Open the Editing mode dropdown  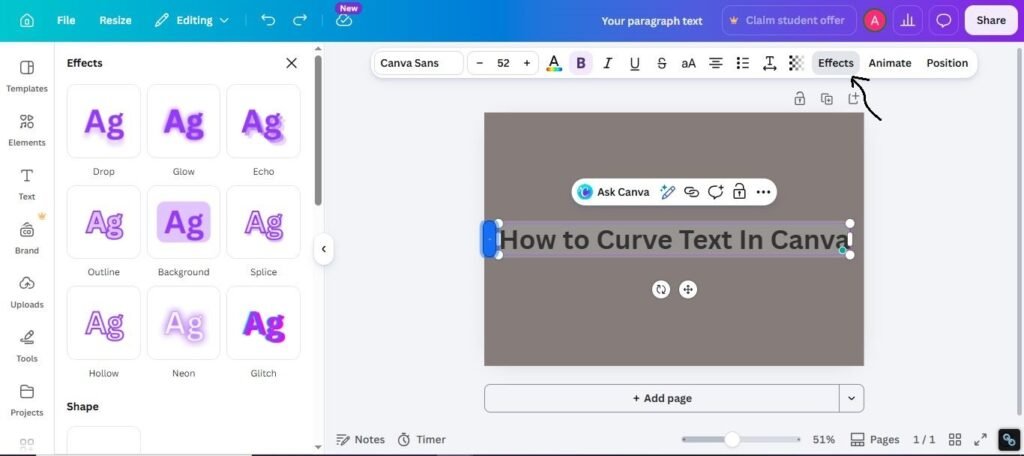point(191,20)
